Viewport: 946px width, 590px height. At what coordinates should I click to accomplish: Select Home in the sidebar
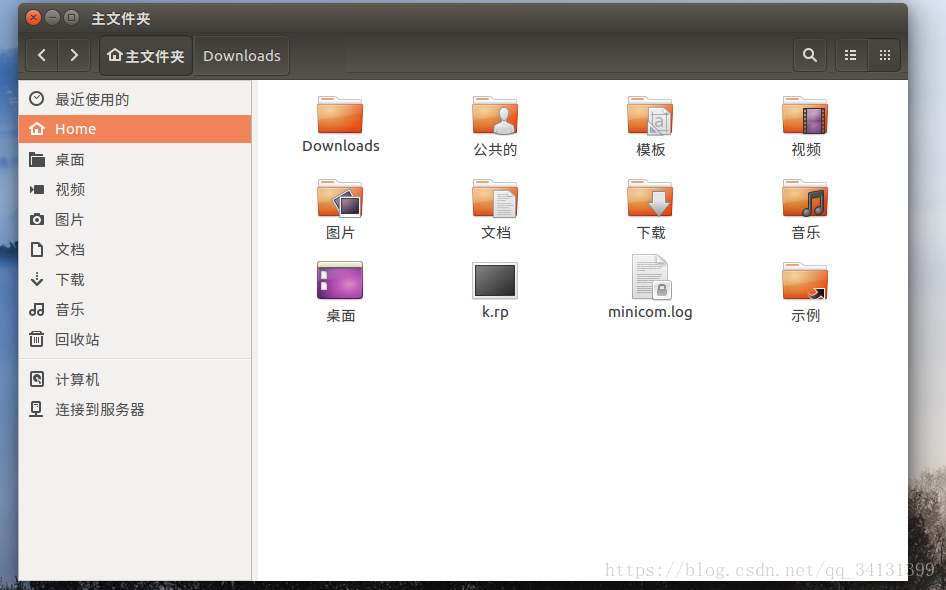click(135, 129)
